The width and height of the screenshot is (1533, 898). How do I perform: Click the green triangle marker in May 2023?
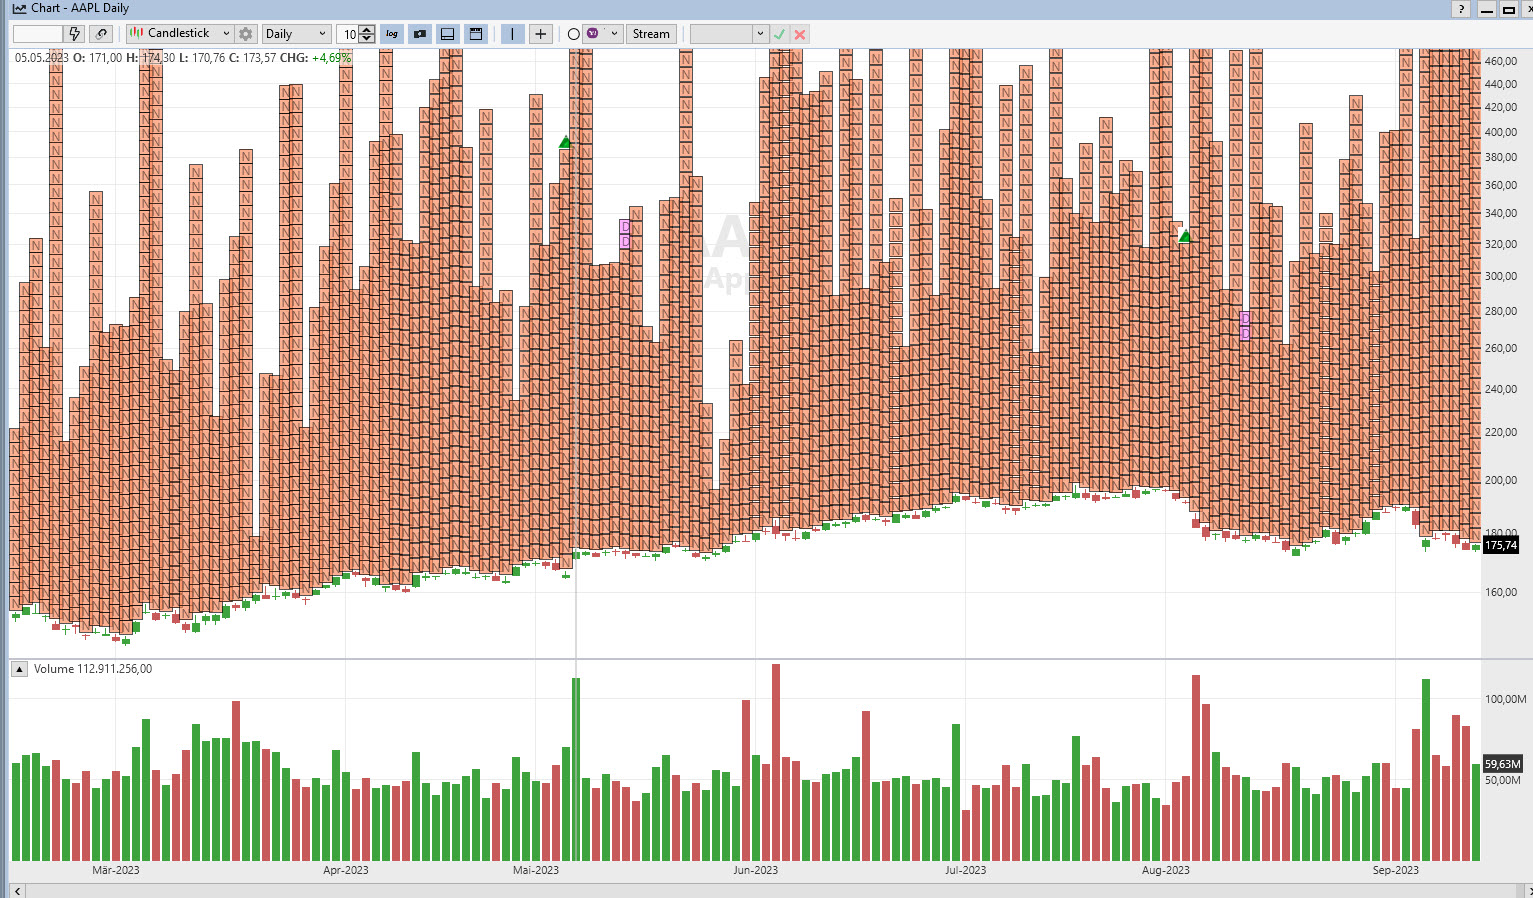[x=565, y=142]
